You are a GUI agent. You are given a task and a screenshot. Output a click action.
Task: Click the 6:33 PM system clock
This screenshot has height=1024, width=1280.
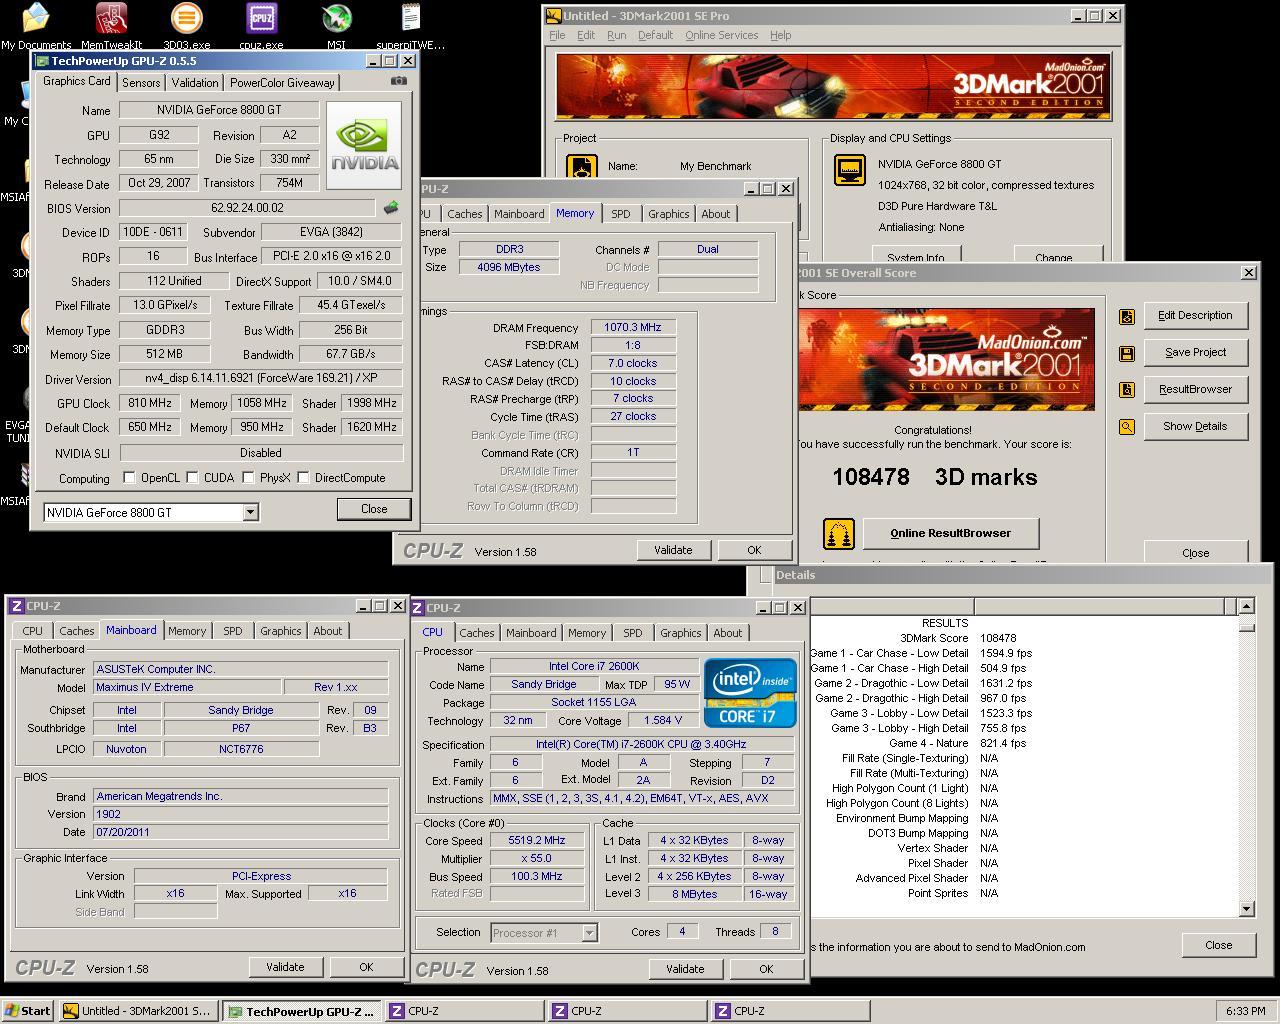(x=1245, y=1011)
